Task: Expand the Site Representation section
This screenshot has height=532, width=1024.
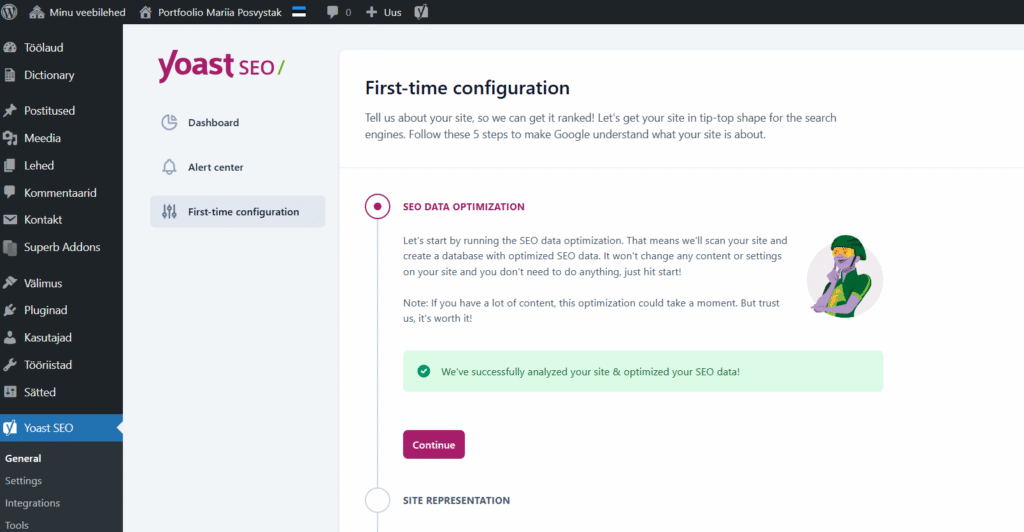Action: [456, 500]
